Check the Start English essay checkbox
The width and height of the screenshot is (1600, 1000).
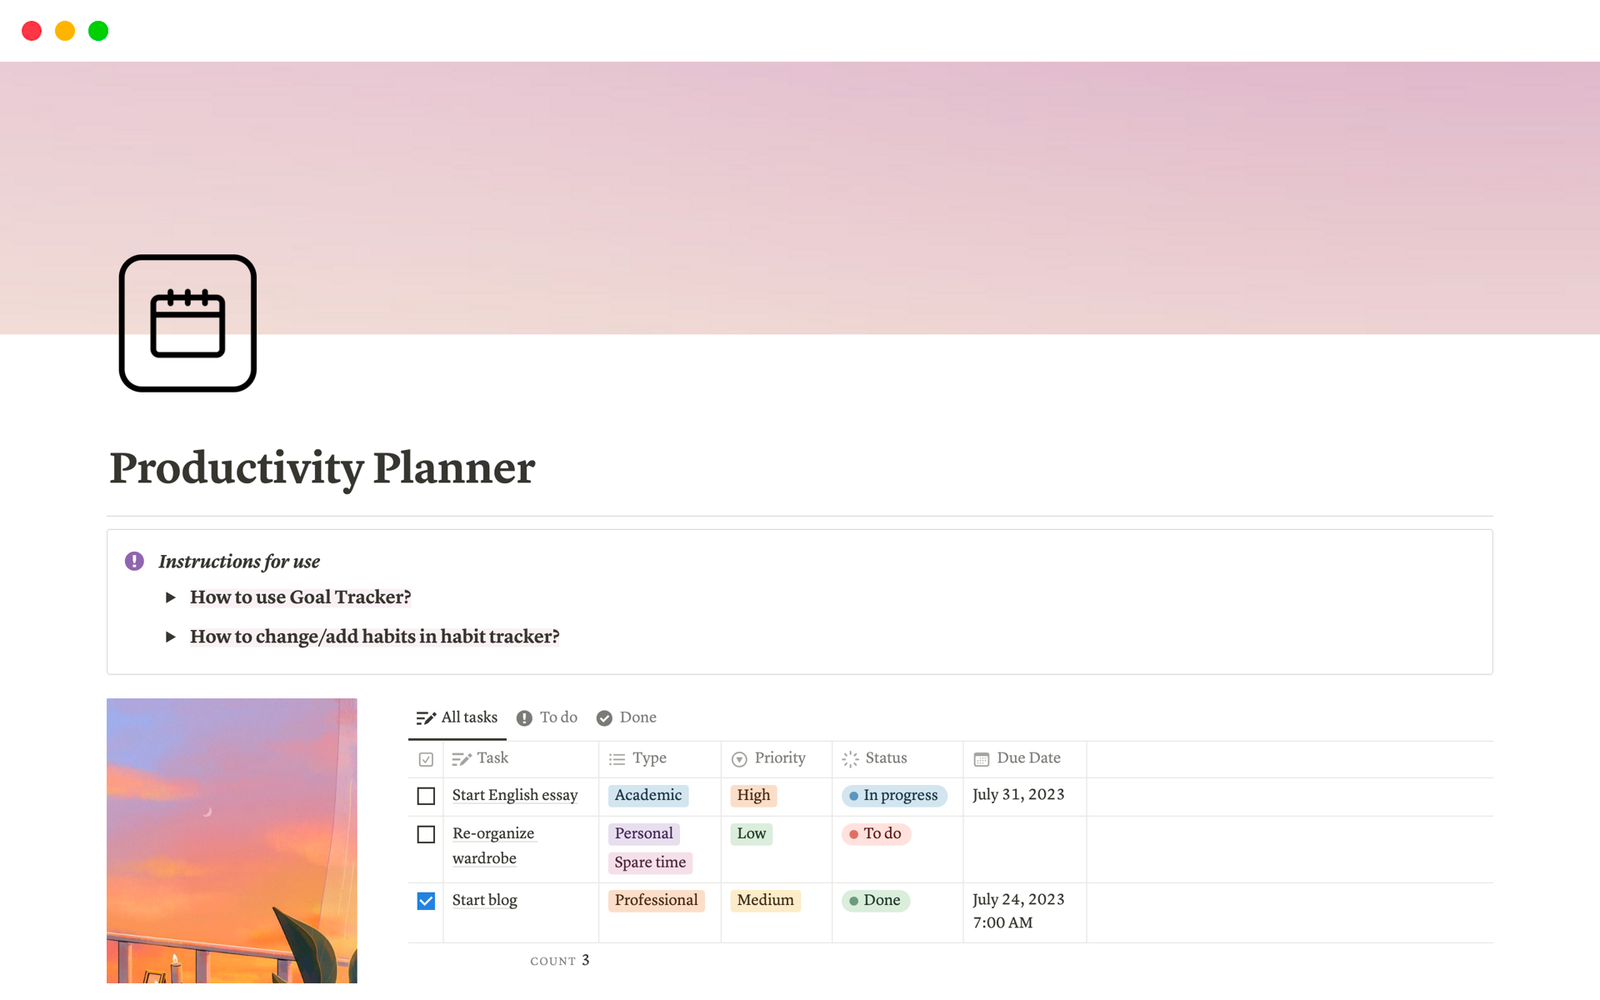[426, 796]
